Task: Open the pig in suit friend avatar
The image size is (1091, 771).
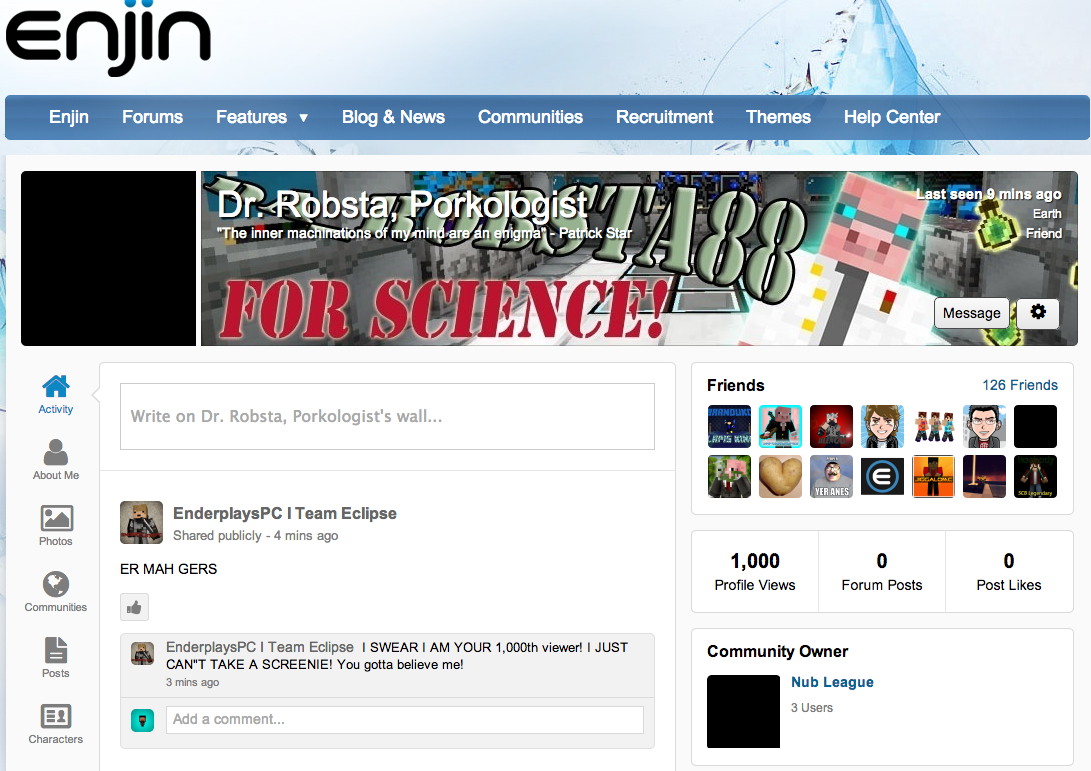Action: pos(729,477)
